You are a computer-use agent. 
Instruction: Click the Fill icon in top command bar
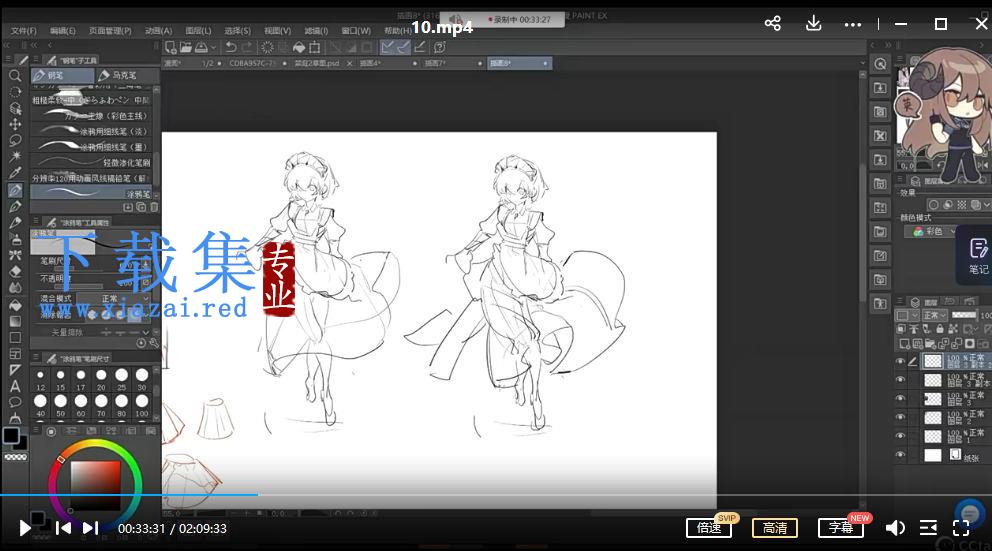pyautogui.click(x=299, y=47)
